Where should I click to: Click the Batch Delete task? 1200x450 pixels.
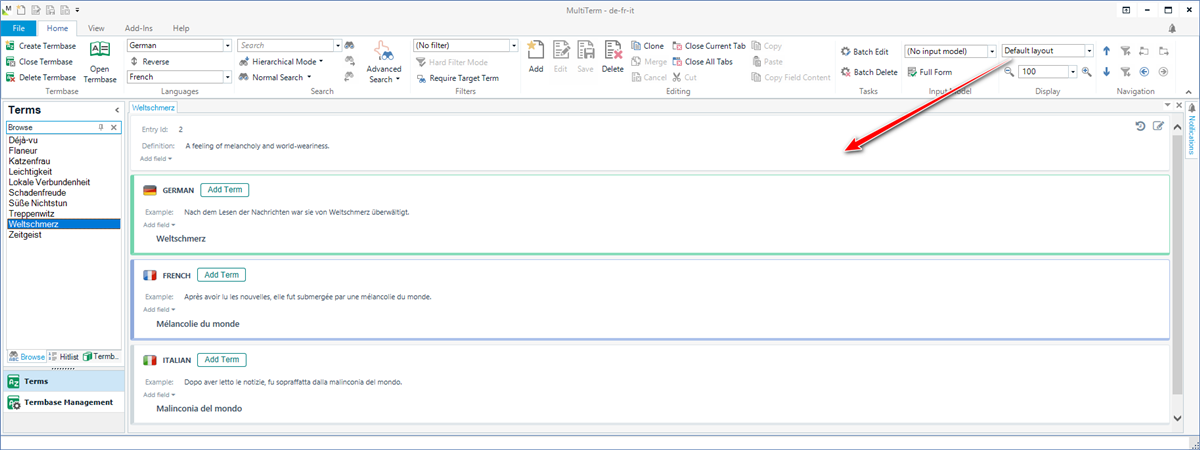tap(867, 72)
